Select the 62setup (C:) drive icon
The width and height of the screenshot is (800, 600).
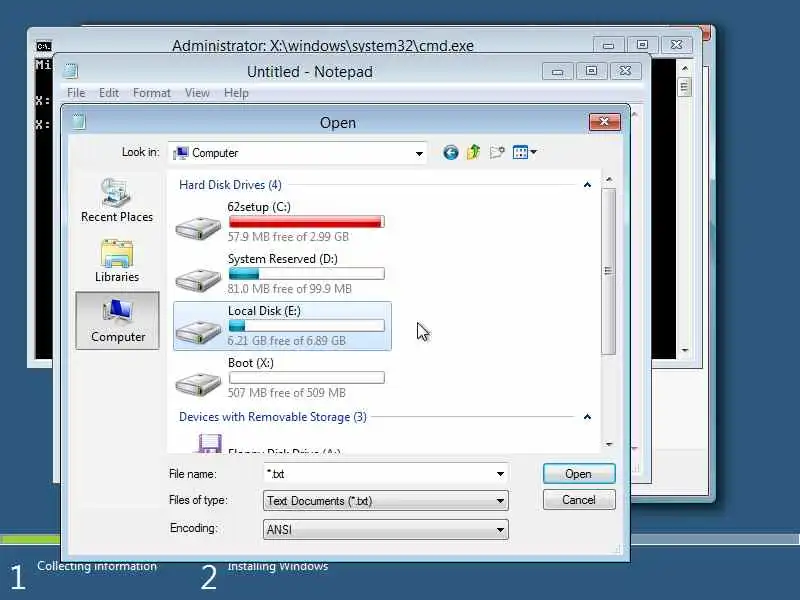click(x=198, y=228)
